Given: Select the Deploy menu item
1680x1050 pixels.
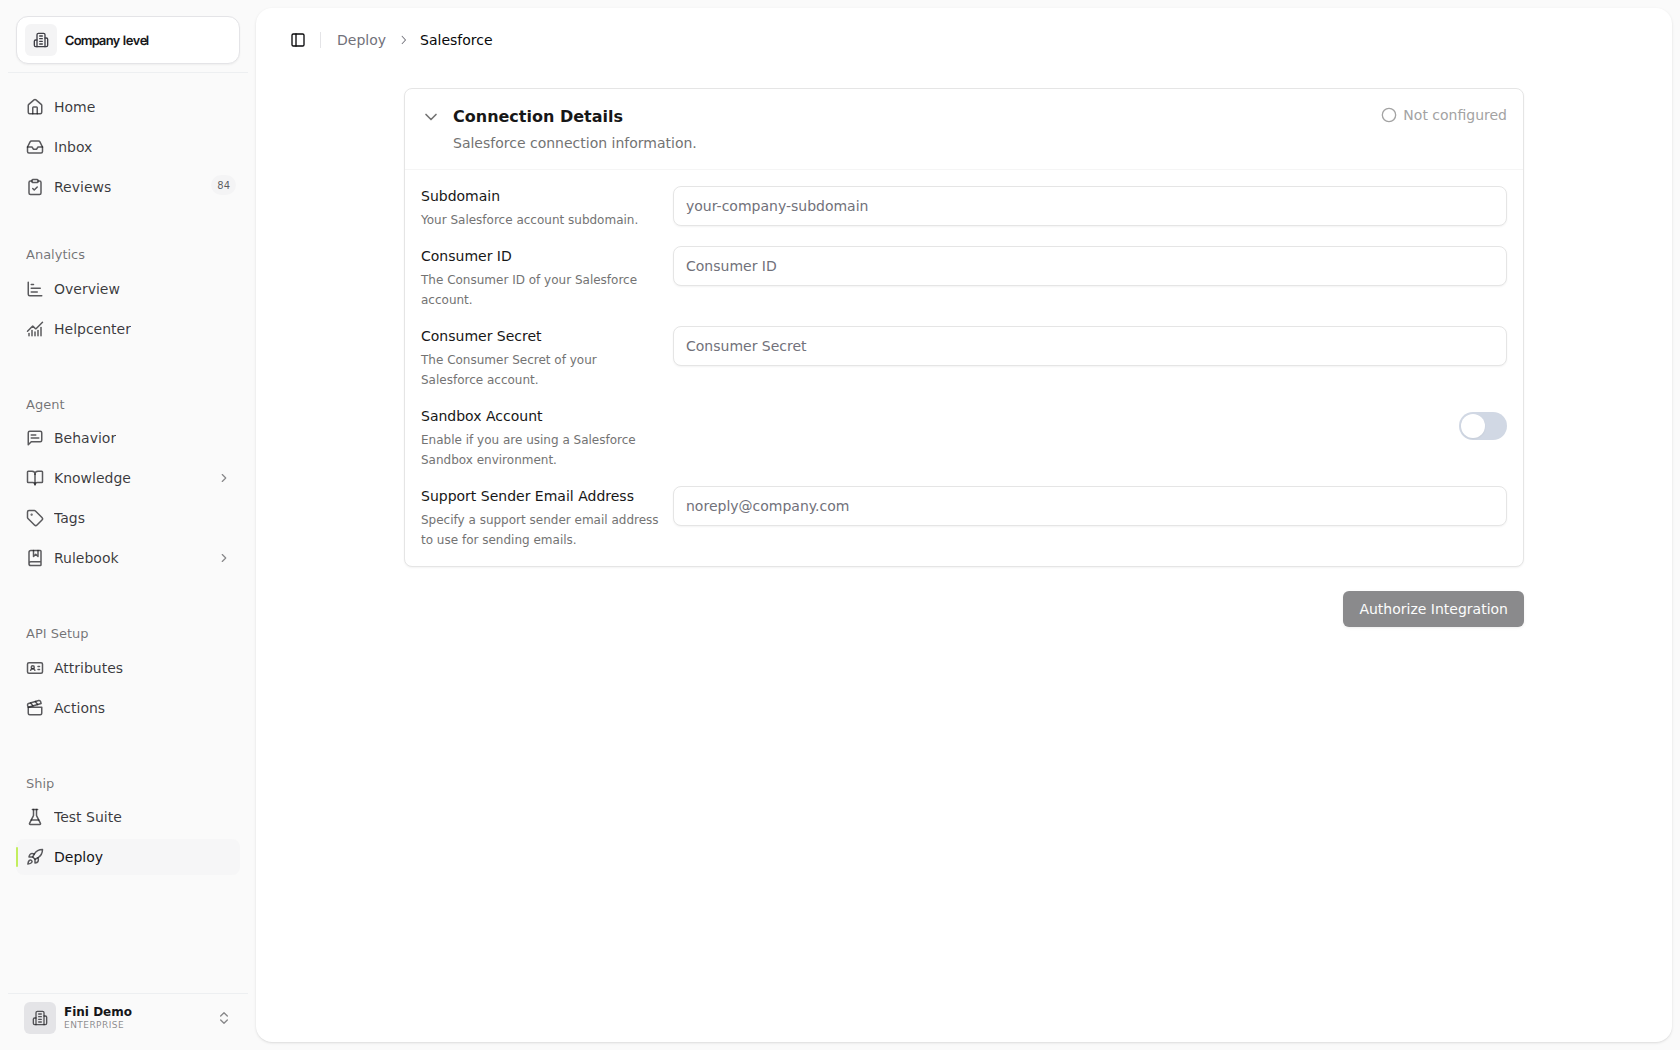Looking at the screenshot, I should [128, 857].
